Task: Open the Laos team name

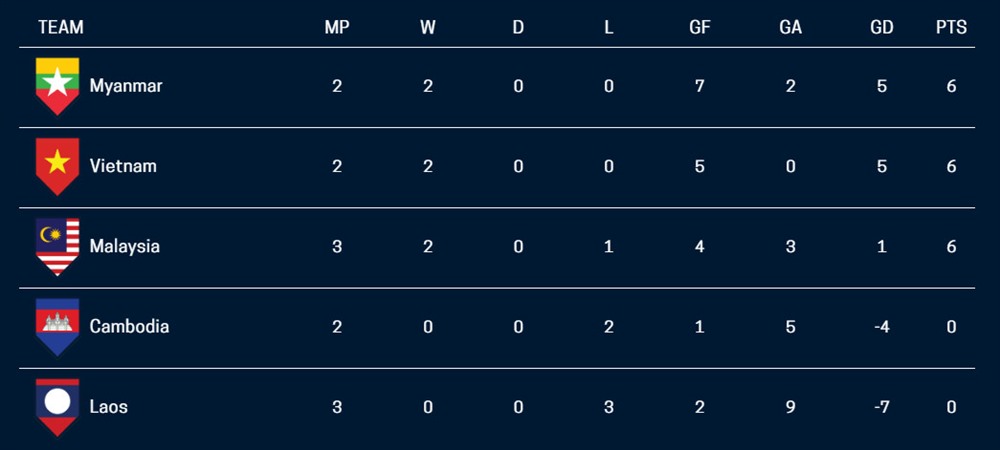Action: (108, 407)
